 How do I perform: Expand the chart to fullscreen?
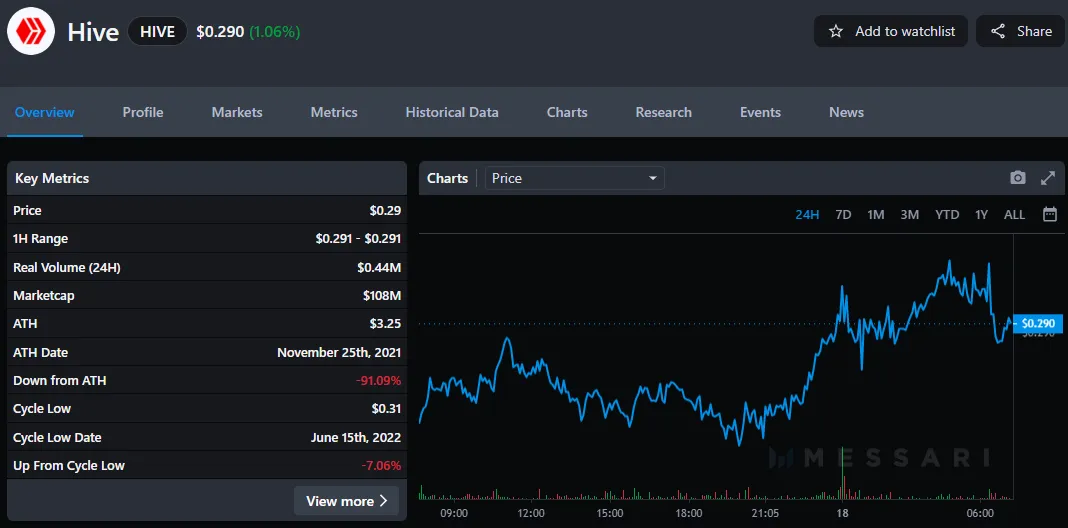1048,178
